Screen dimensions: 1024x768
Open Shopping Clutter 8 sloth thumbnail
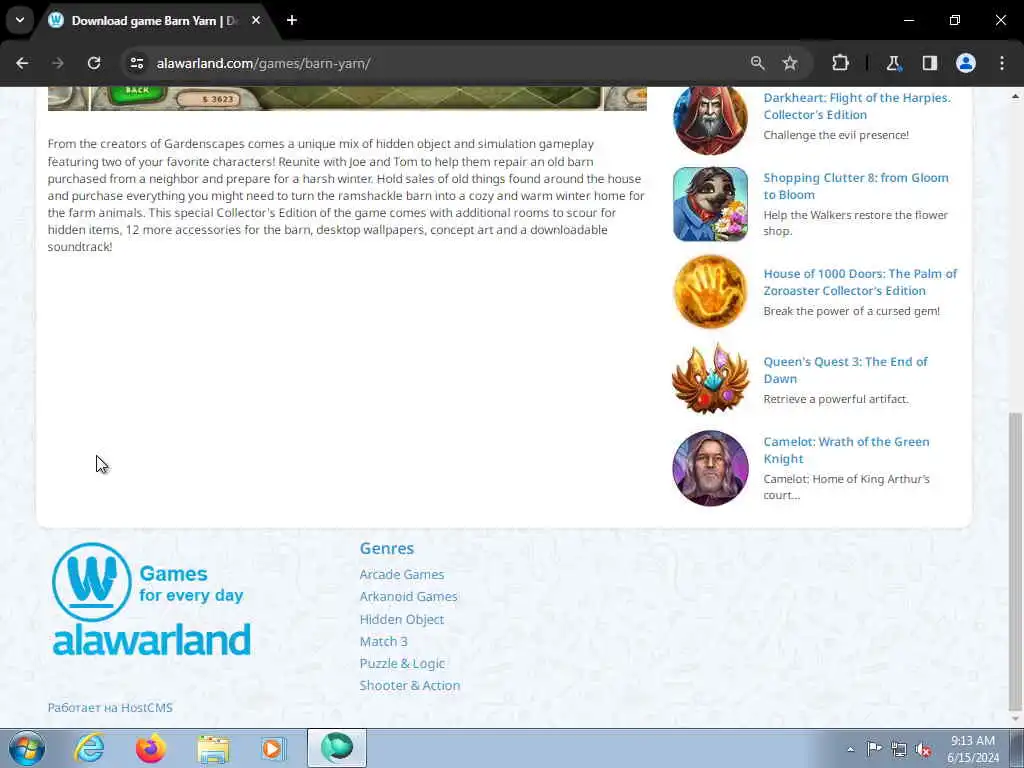(711, 204)
